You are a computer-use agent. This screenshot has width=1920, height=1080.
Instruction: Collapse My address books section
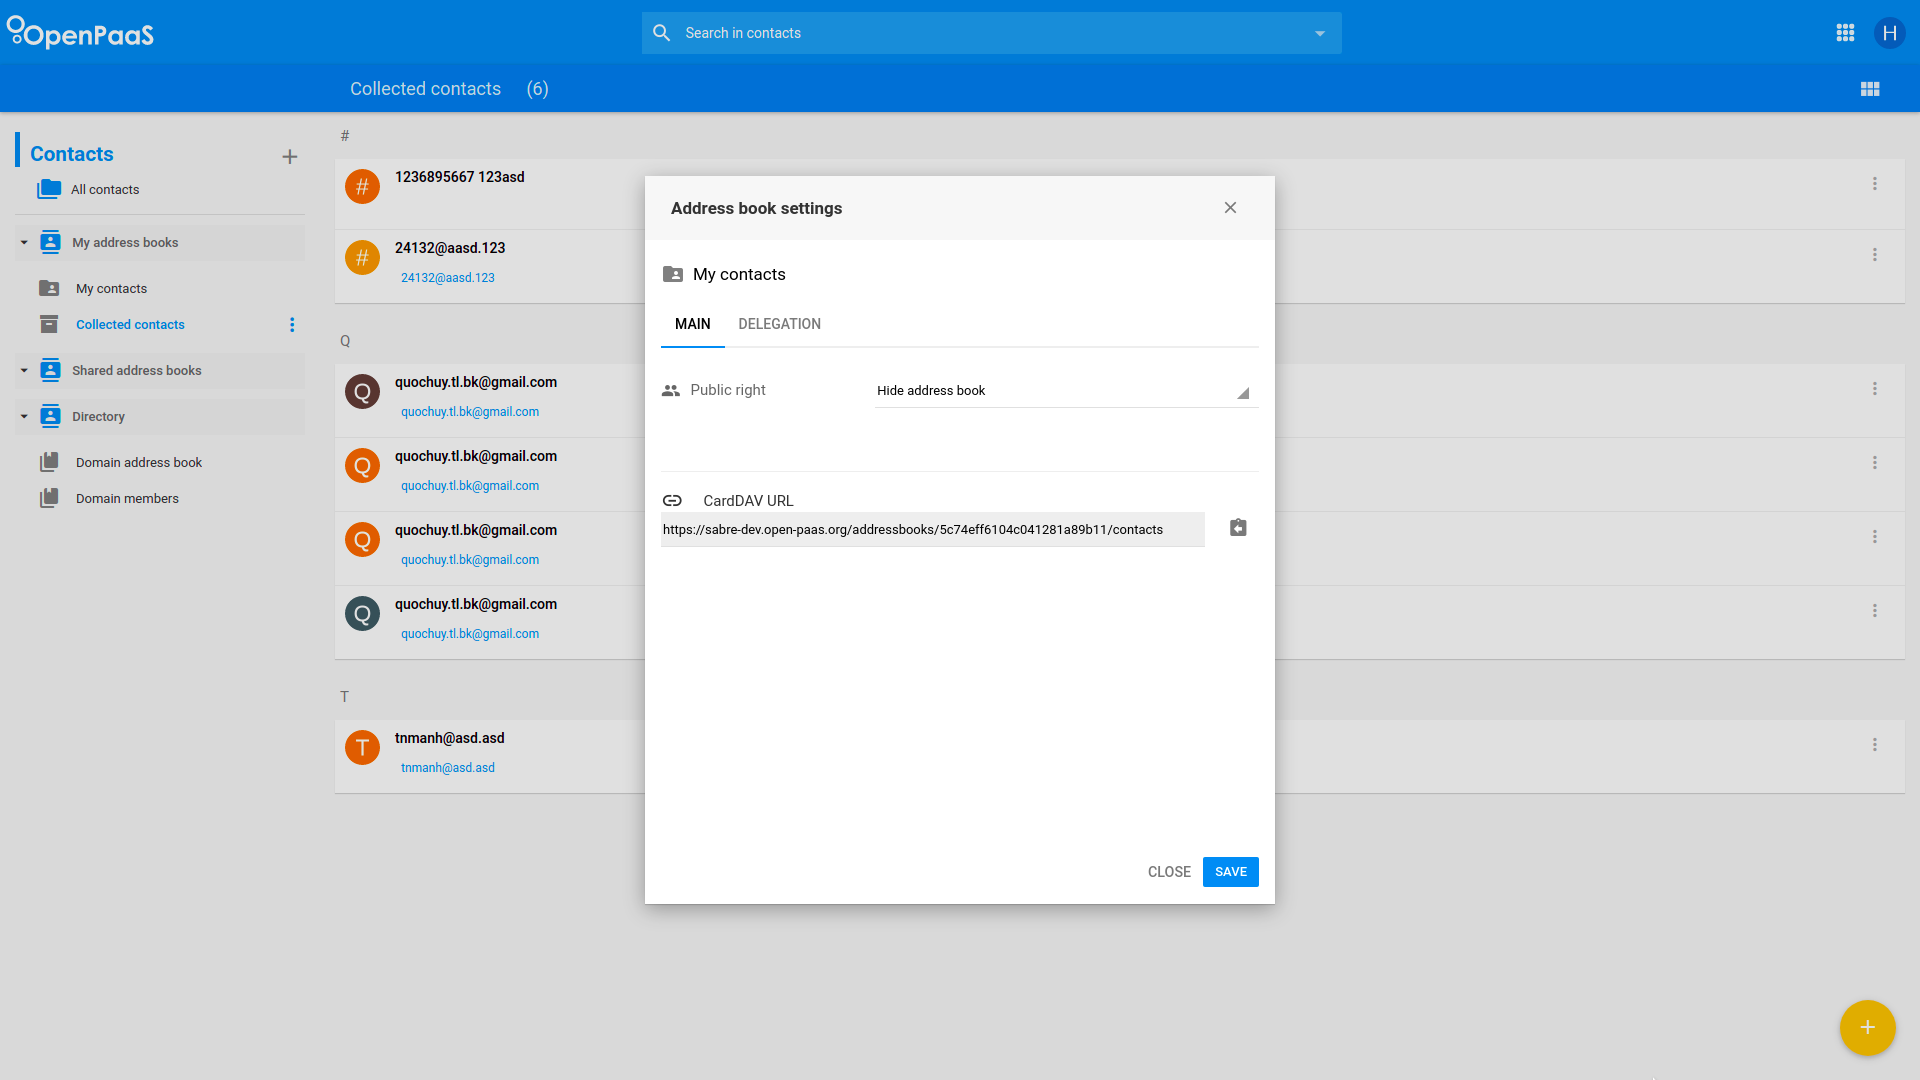pyautogui.click(x=24, y=242)
